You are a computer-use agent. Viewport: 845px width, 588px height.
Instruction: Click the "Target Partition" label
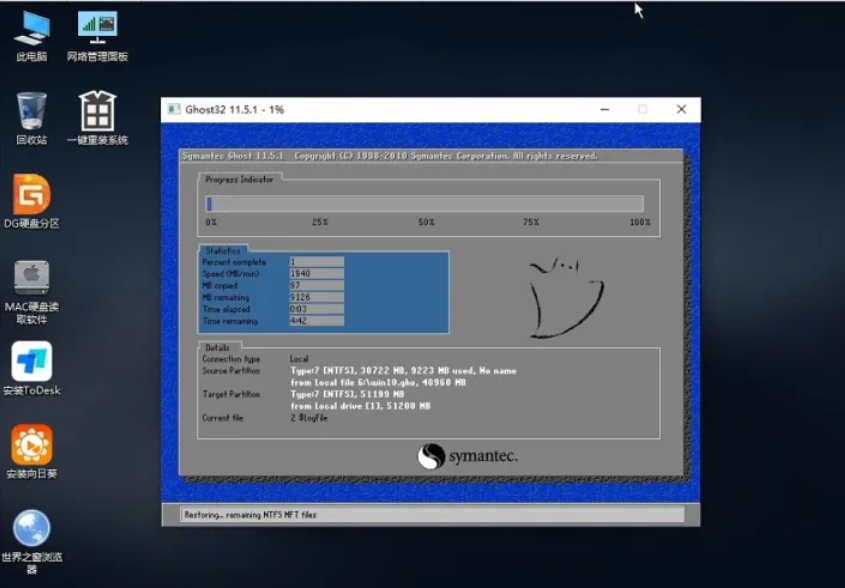231,395
